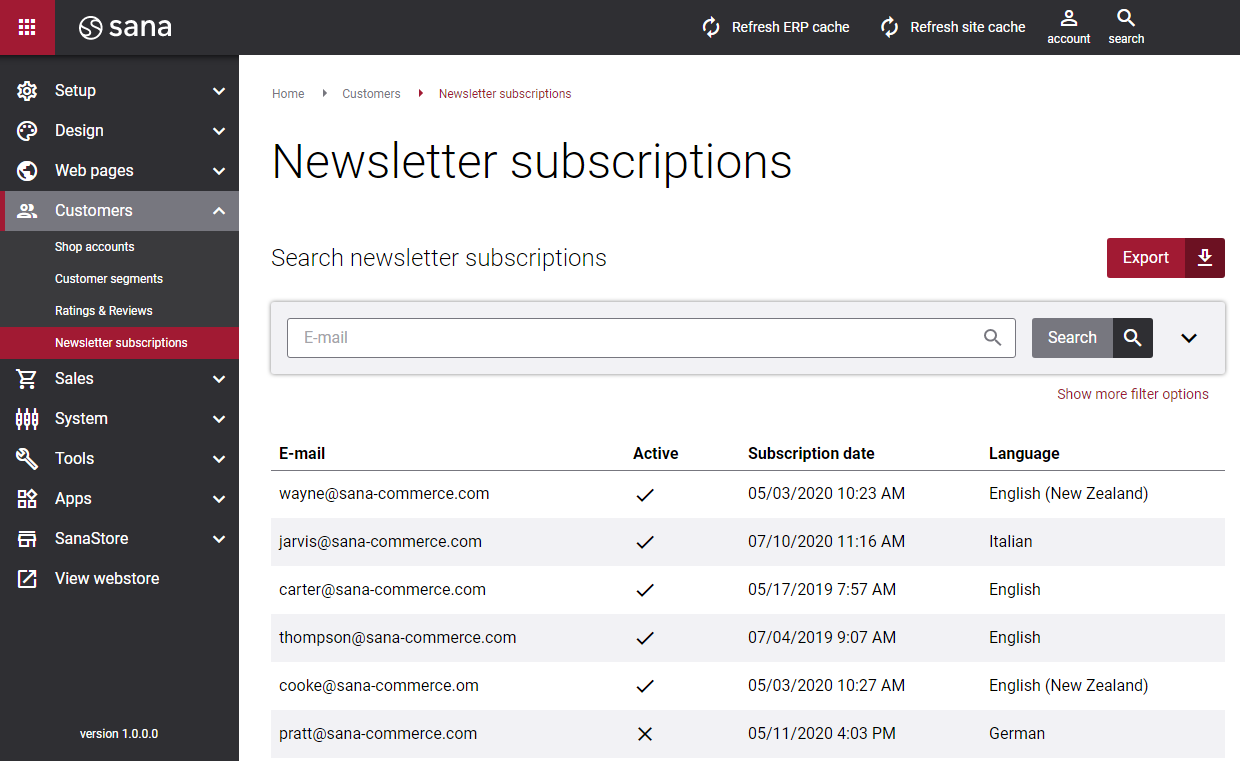The image size is (1240, 761).
Task: Click the Active column header
Action: click(x=656, y=454)
